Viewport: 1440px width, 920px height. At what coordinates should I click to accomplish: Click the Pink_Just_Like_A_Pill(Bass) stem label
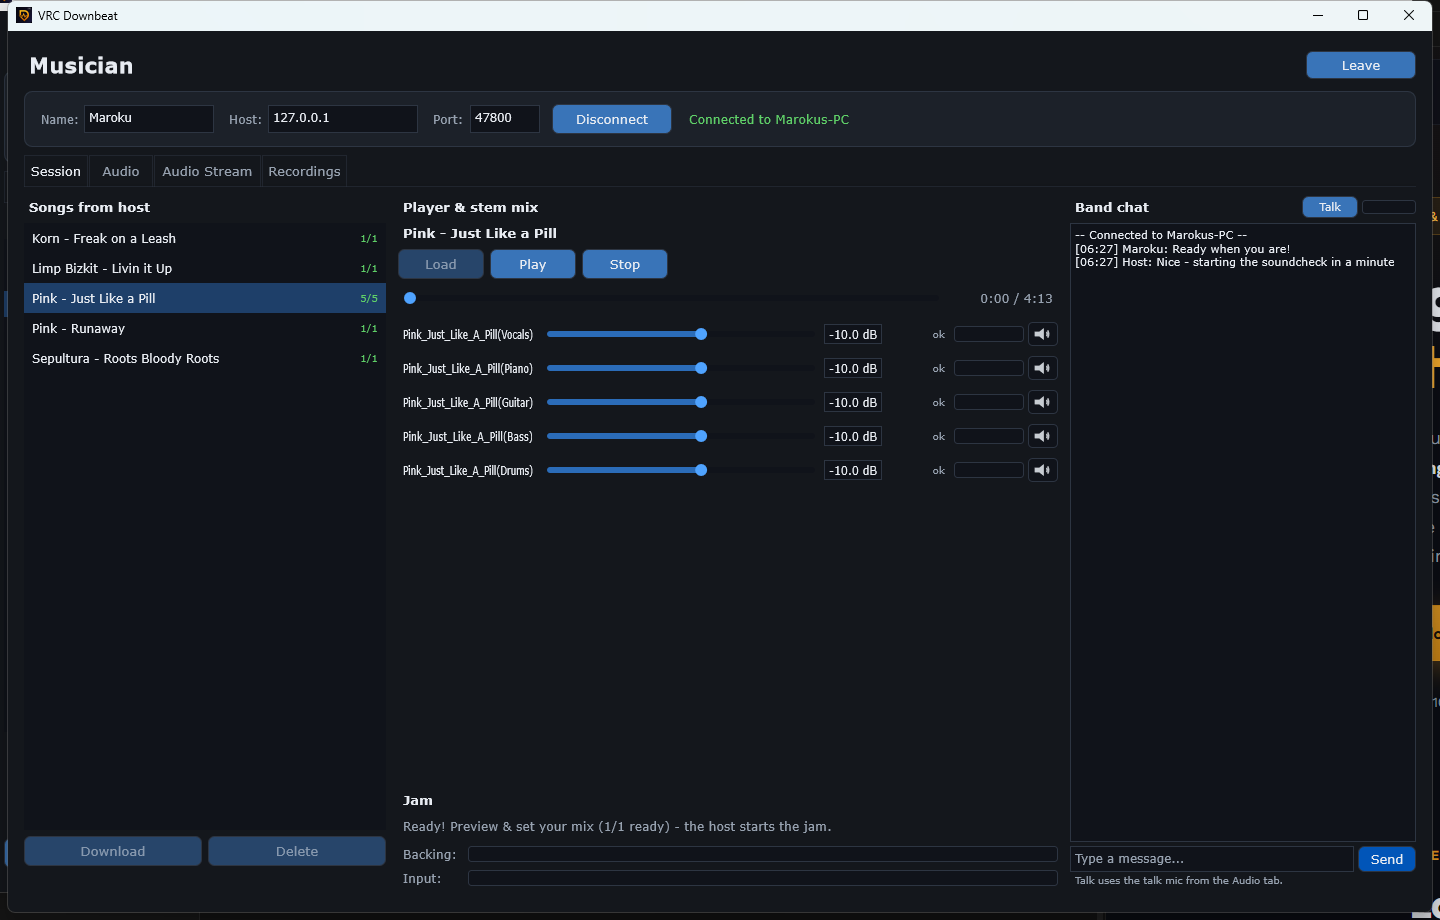coord(468,437)
